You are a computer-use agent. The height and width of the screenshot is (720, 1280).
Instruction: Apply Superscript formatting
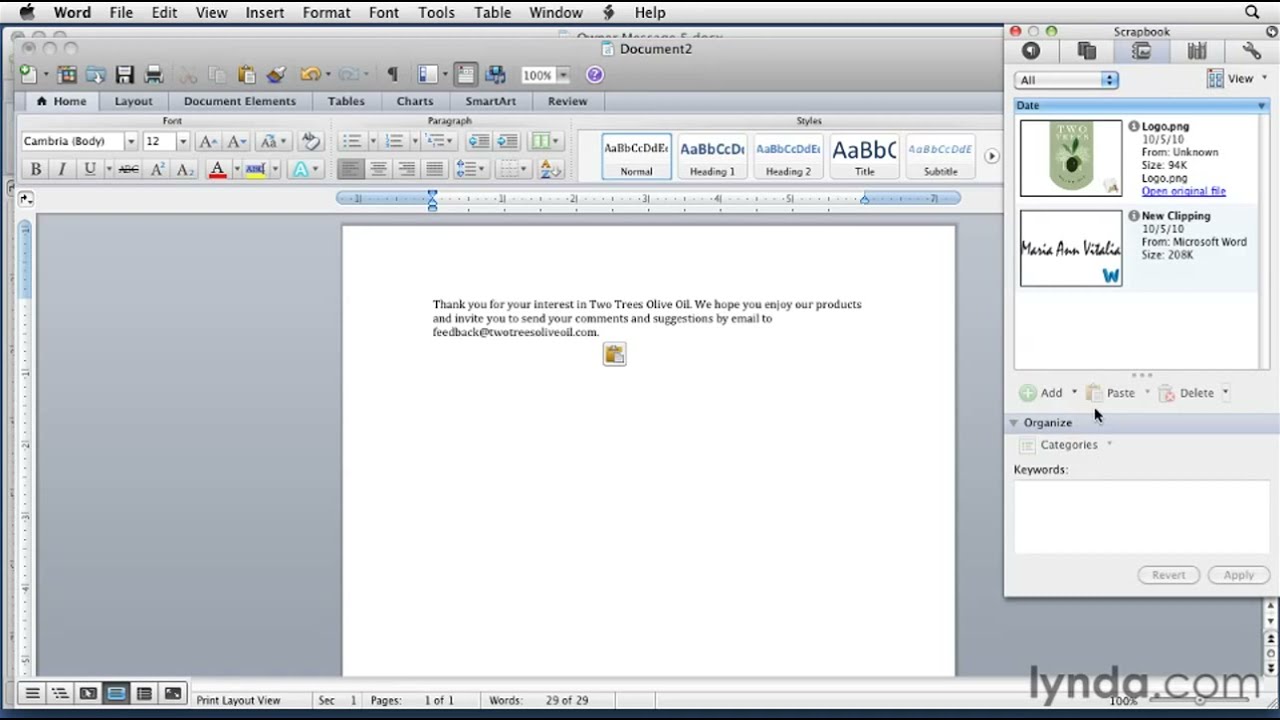pyautogui.click(x=157, y=169)
